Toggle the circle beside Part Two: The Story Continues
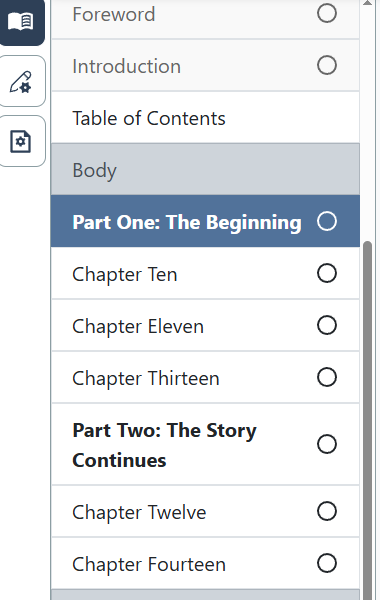 (327, 444)
